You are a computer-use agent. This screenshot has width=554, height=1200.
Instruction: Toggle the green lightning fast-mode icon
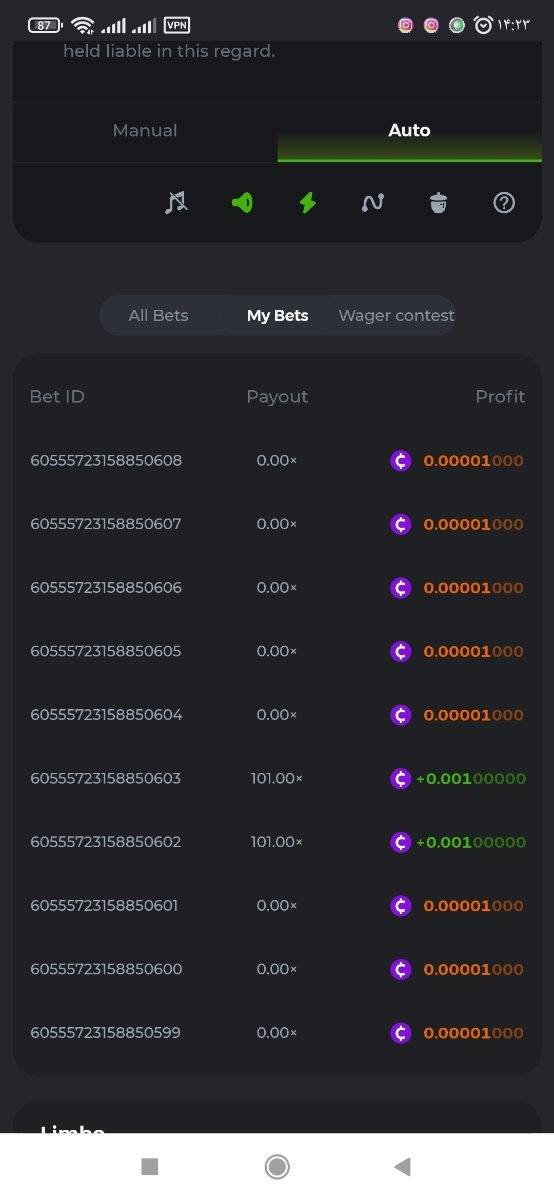coord(308,202)
